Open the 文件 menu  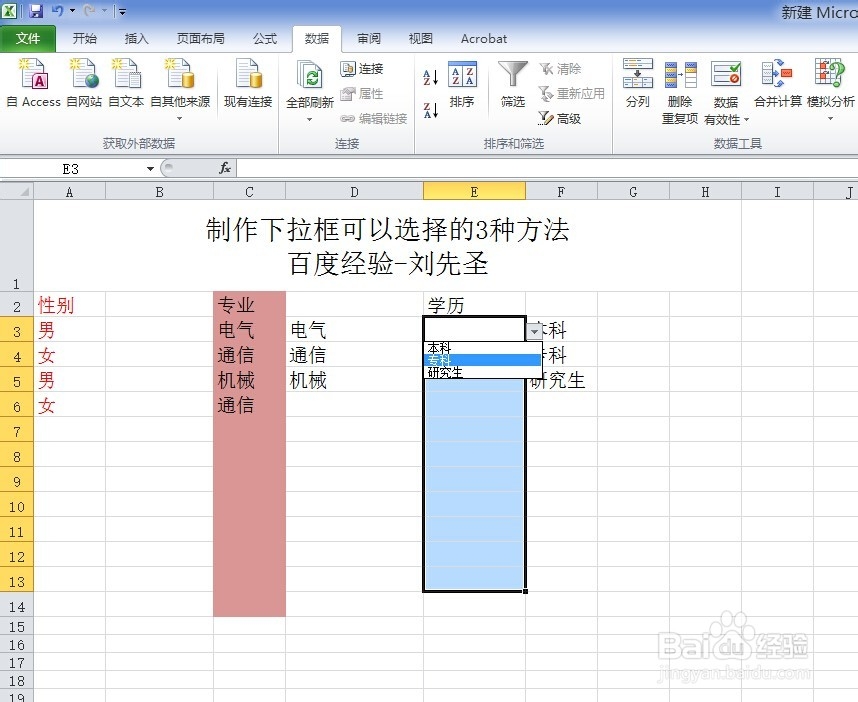point(29,38)
